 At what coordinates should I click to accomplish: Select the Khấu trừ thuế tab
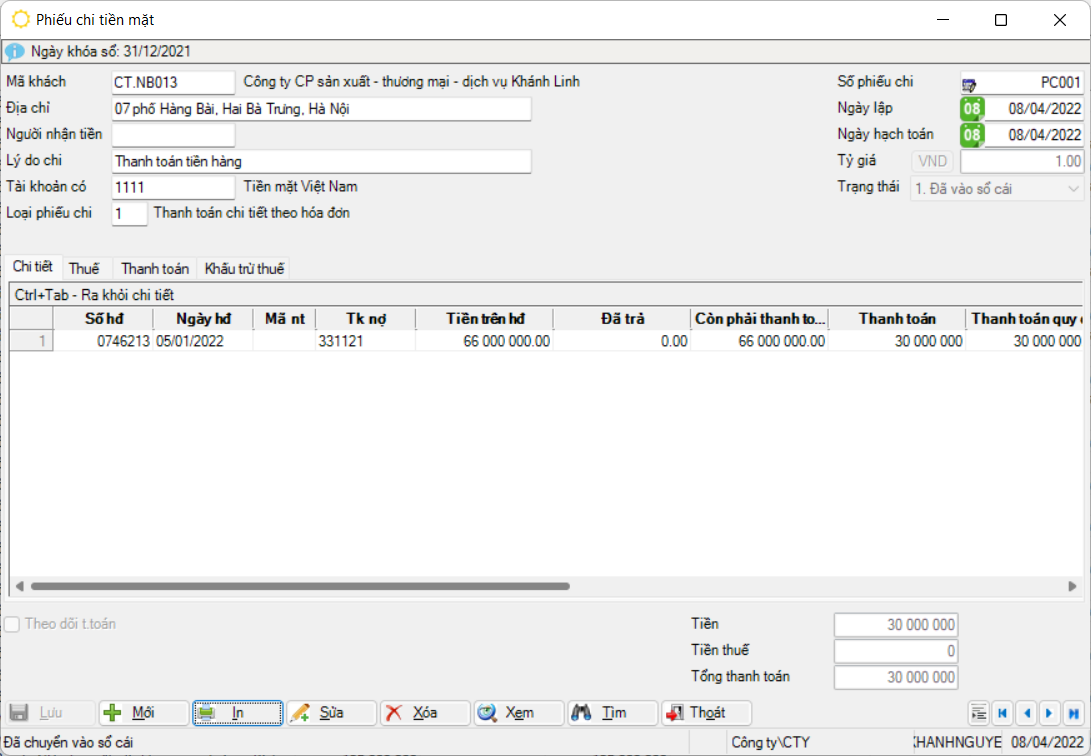point(244,268)
